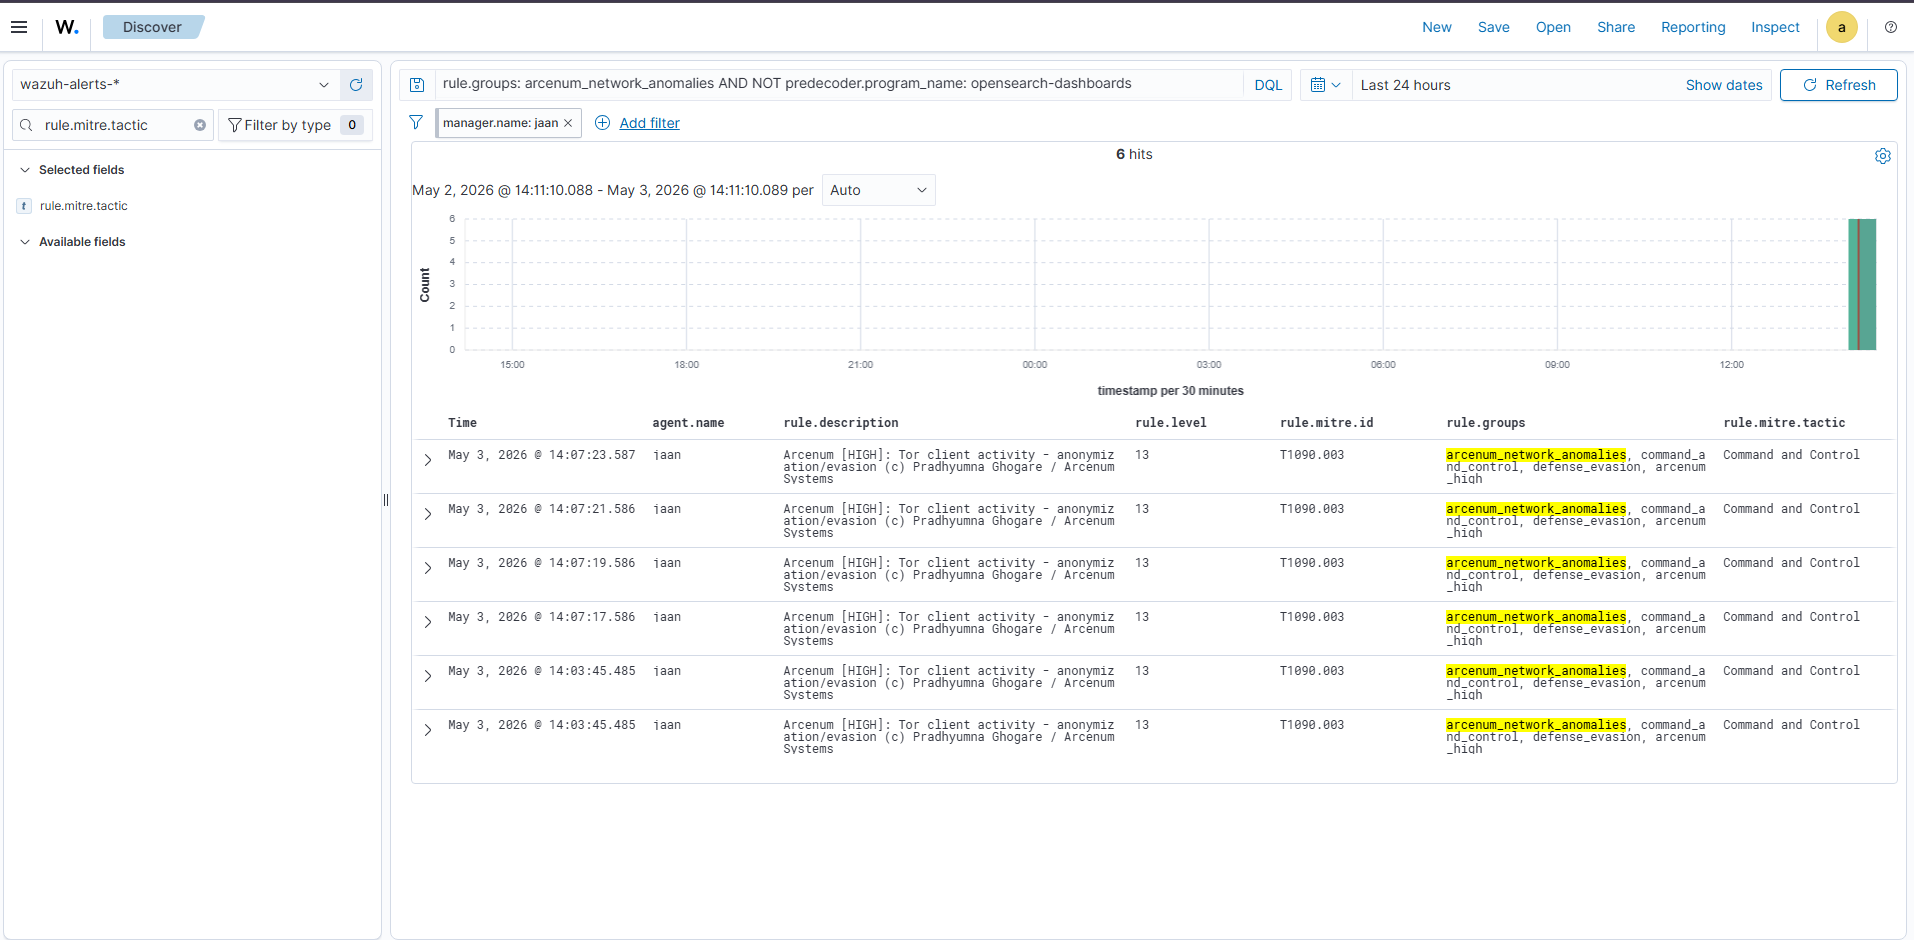The image size is (1914, 940).
Task: Open the filter options funnel icon
Action: click(416, 122)
